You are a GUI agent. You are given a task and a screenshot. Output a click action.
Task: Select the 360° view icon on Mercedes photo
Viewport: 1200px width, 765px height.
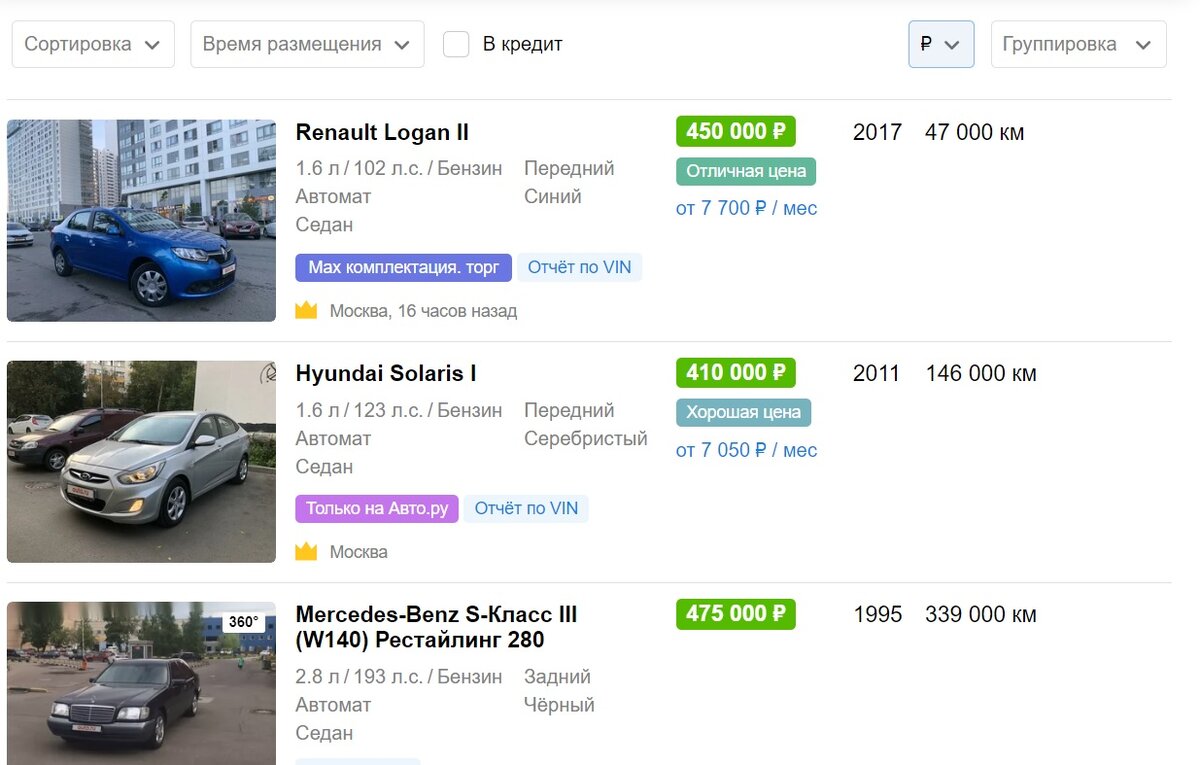pyautogui.click(x=245, y=620)
